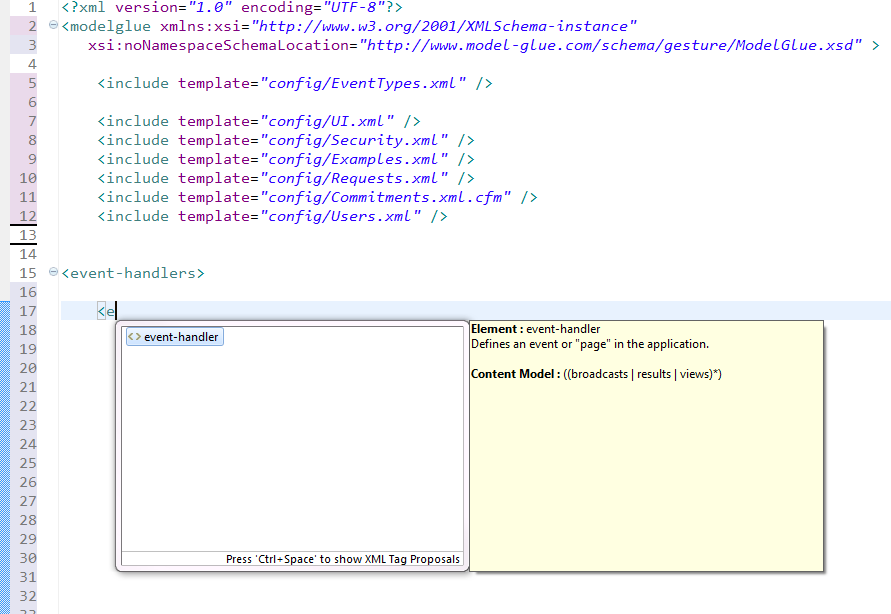891x614 pixels.
Task: Click the 'Element : event-handler' tooltip heading
Action: coord(535,329)
